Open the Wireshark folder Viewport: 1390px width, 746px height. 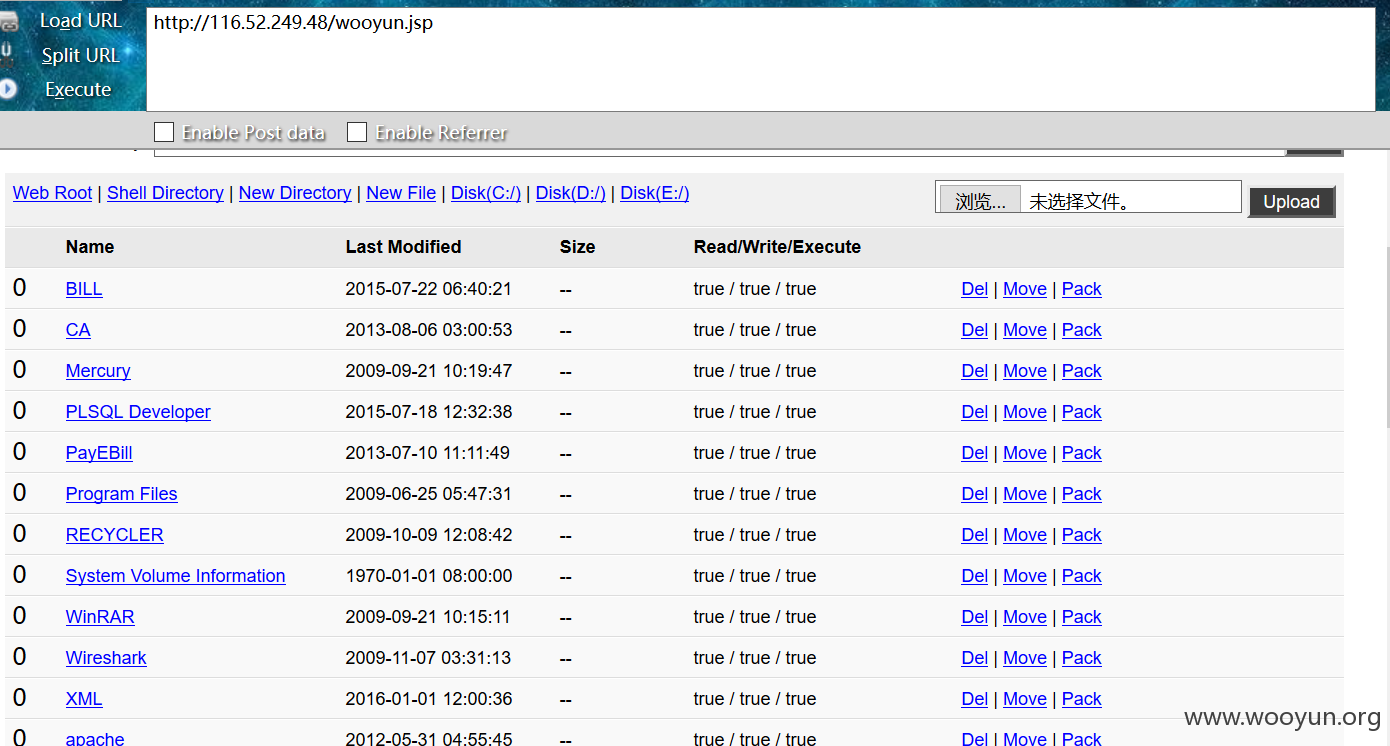coord(106,658)
